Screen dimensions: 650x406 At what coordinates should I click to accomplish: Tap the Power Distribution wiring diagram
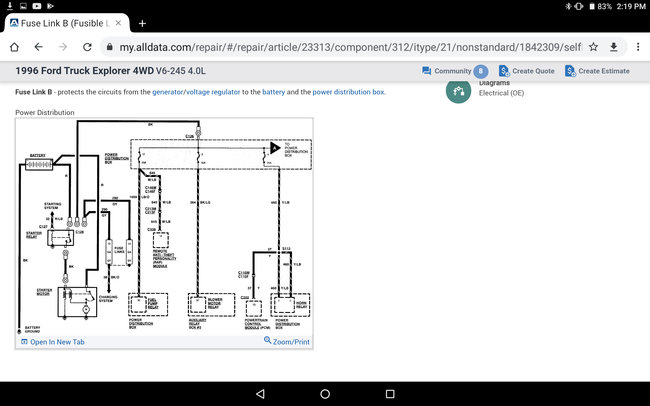point(164,227)
